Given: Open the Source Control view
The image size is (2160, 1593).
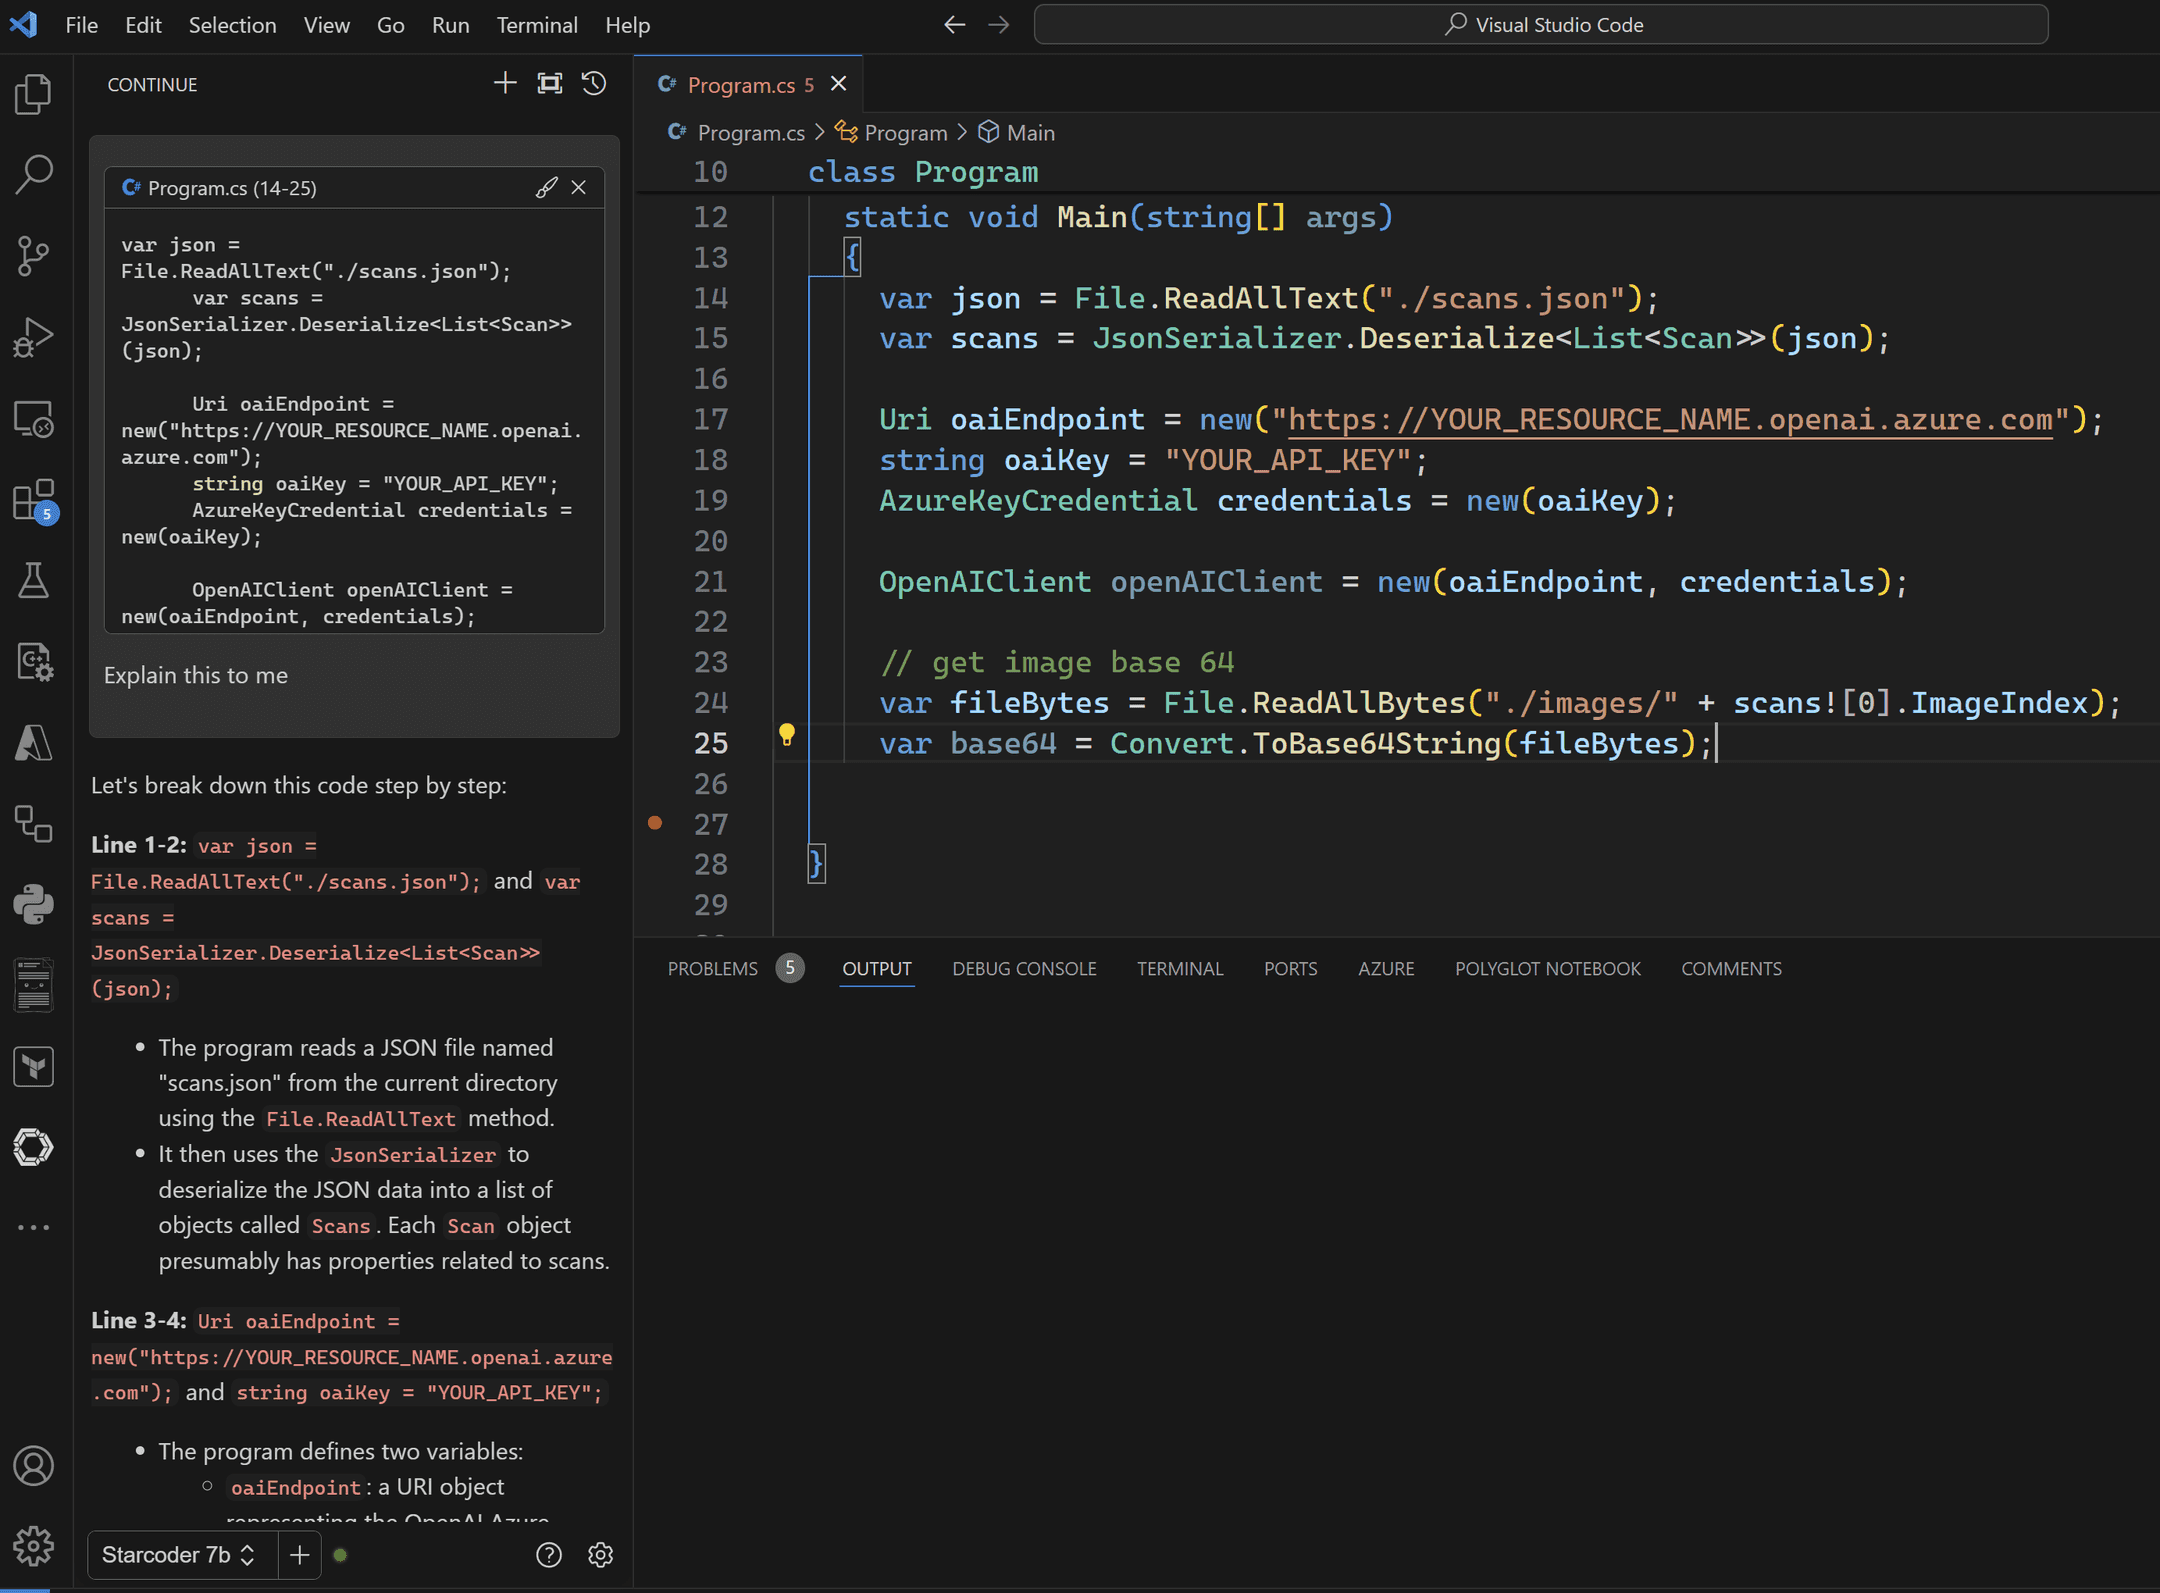Looking at the screenshot, I should pyautogui.click(x=33, y=255).
